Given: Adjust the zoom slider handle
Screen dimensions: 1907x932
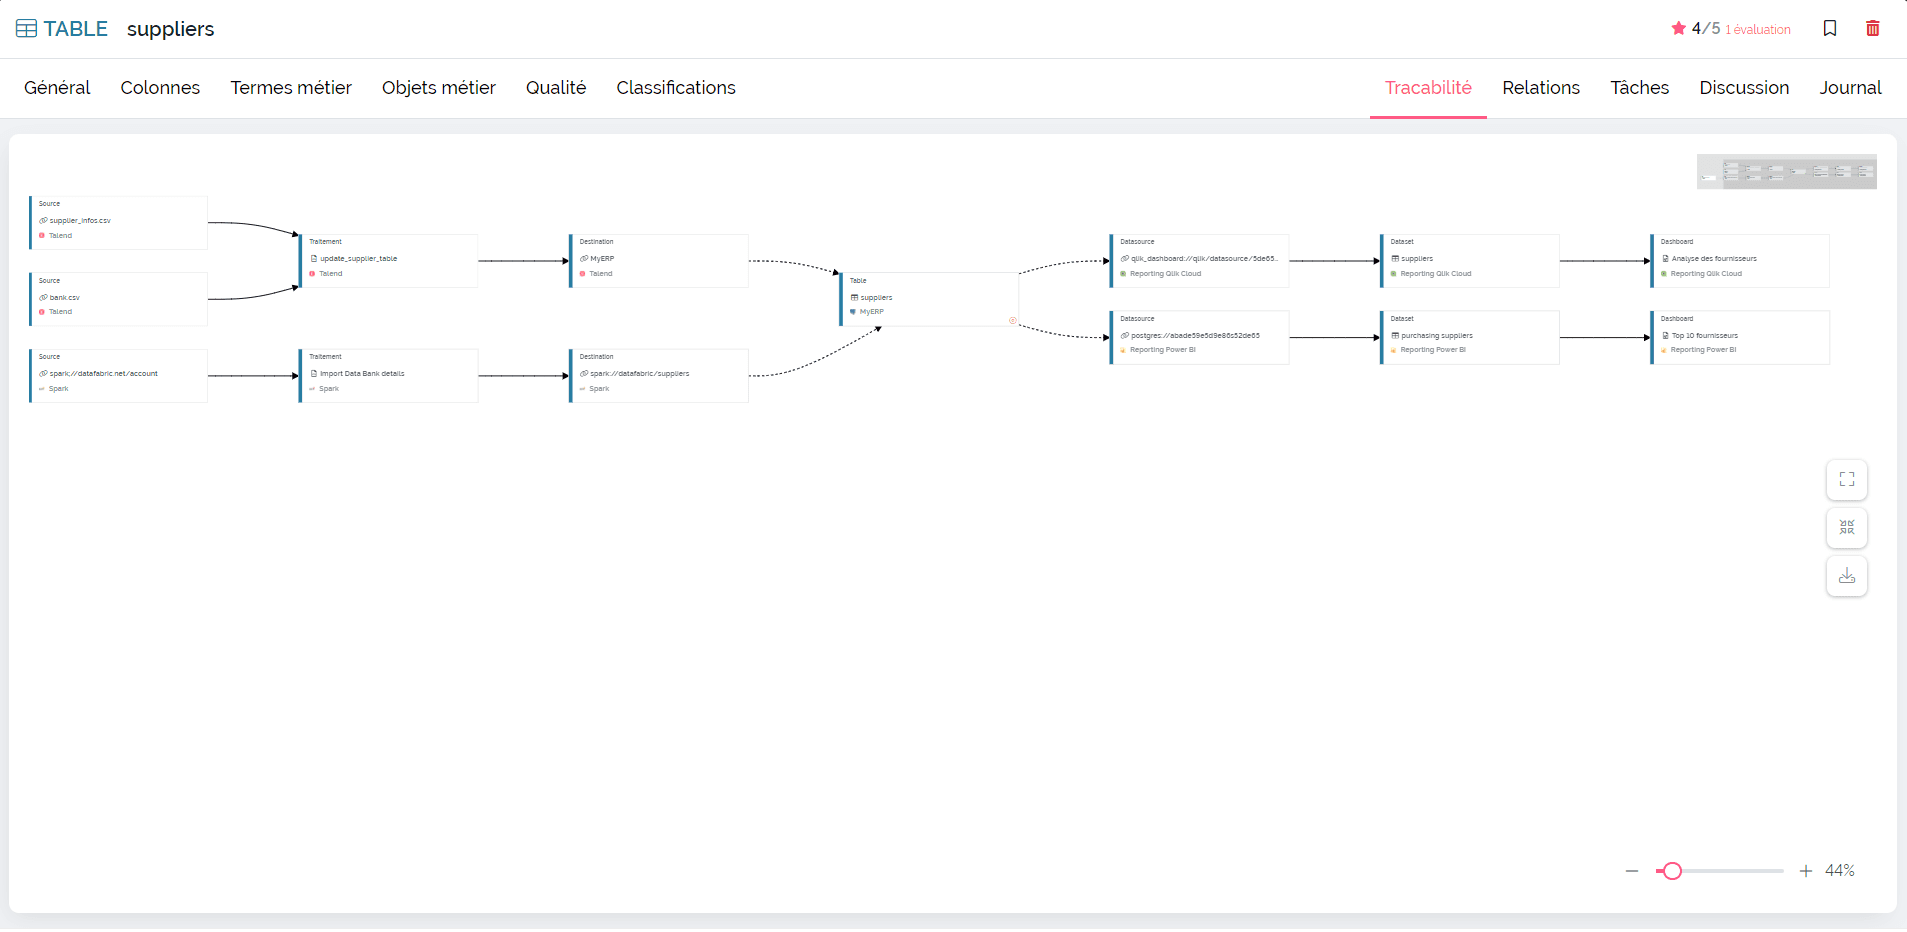Looking at the screenshot, I should pos(1672,871).
